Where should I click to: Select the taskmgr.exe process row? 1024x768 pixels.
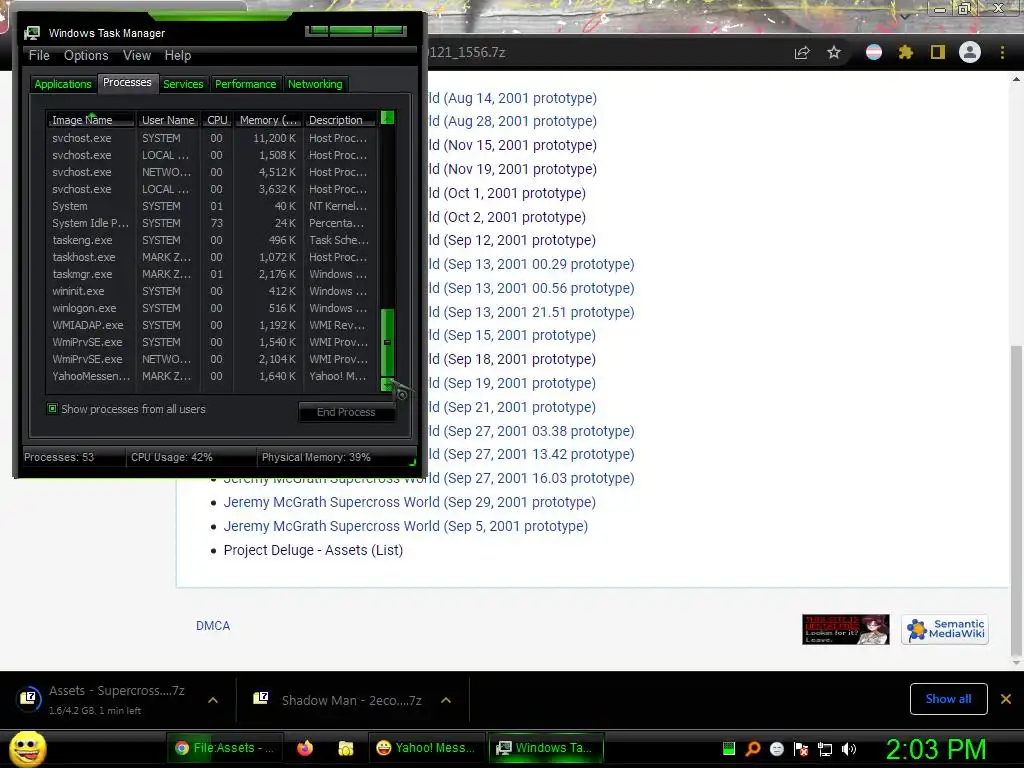pos(212,274)
